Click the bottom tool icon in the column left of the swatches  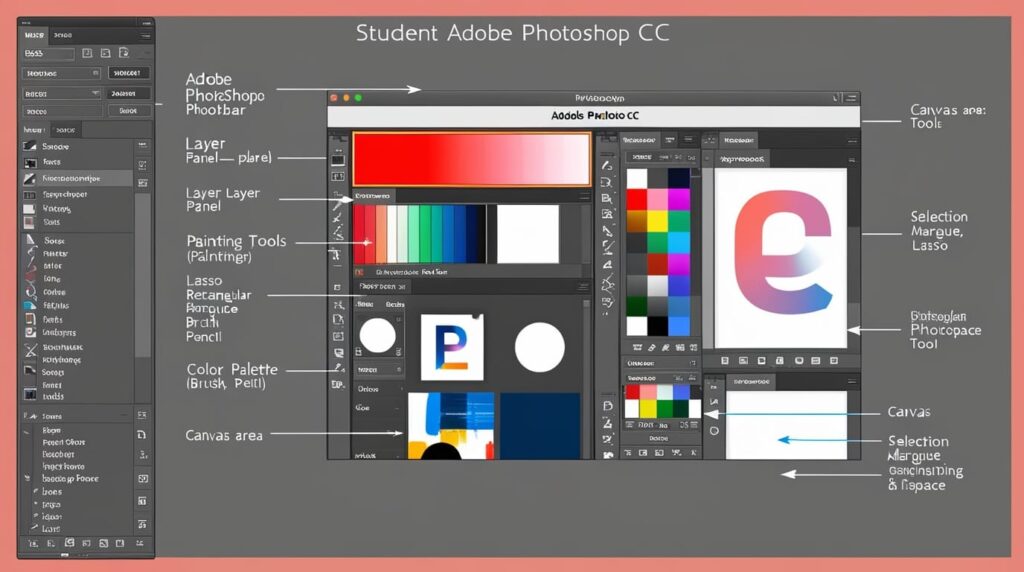point(608,454)
